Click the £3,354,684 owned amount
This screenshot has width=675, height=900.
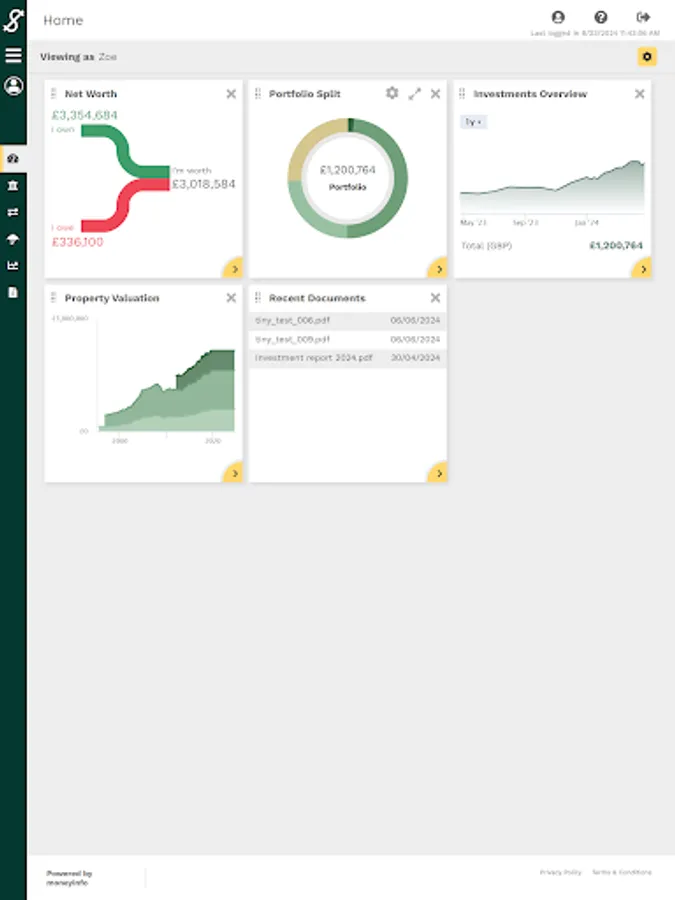(x=84, y=115)
